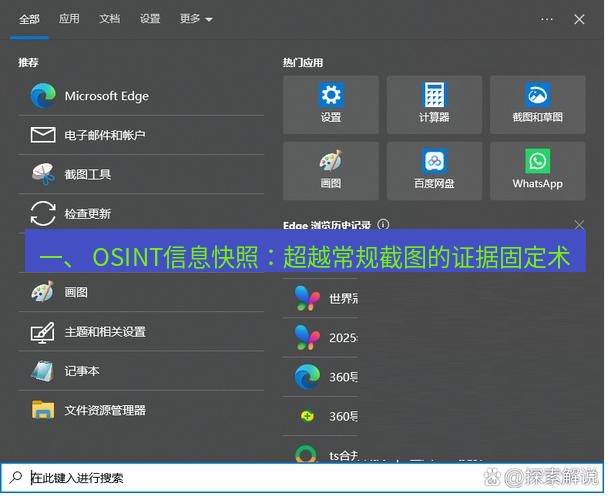Dismiss the Edge 浏览历史记录 section
611x500 pixels.
coord(579,224)
